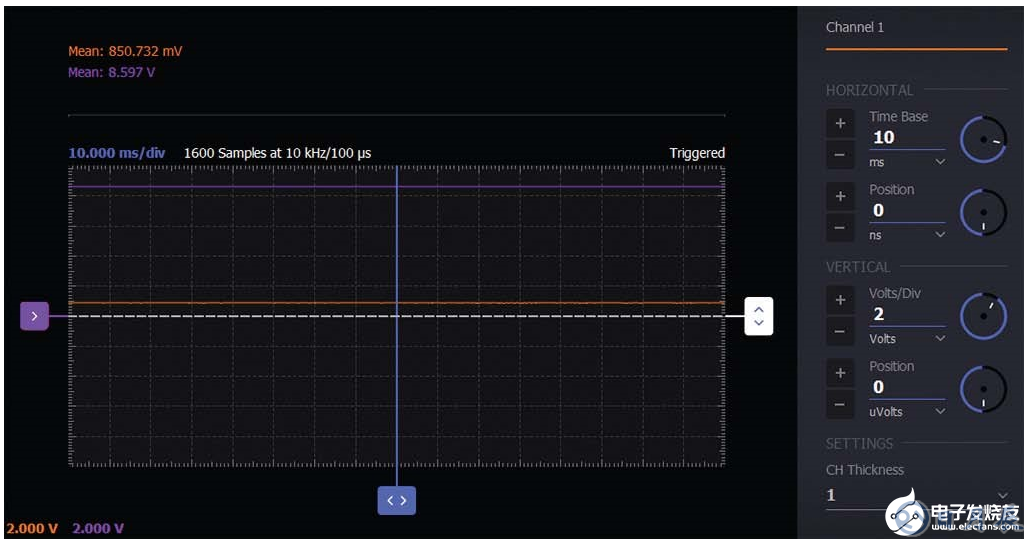Increase Time Base with plus button

(x=840, y=124)
